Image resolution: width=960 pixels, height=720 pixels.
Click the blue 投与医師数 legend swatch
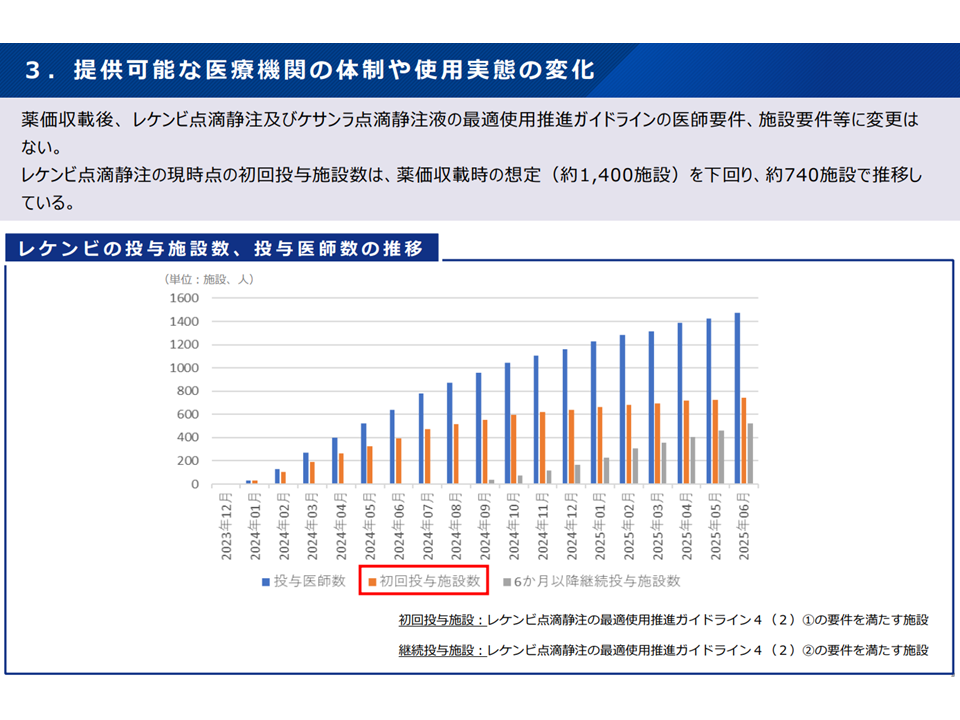(x=266, y=582)
